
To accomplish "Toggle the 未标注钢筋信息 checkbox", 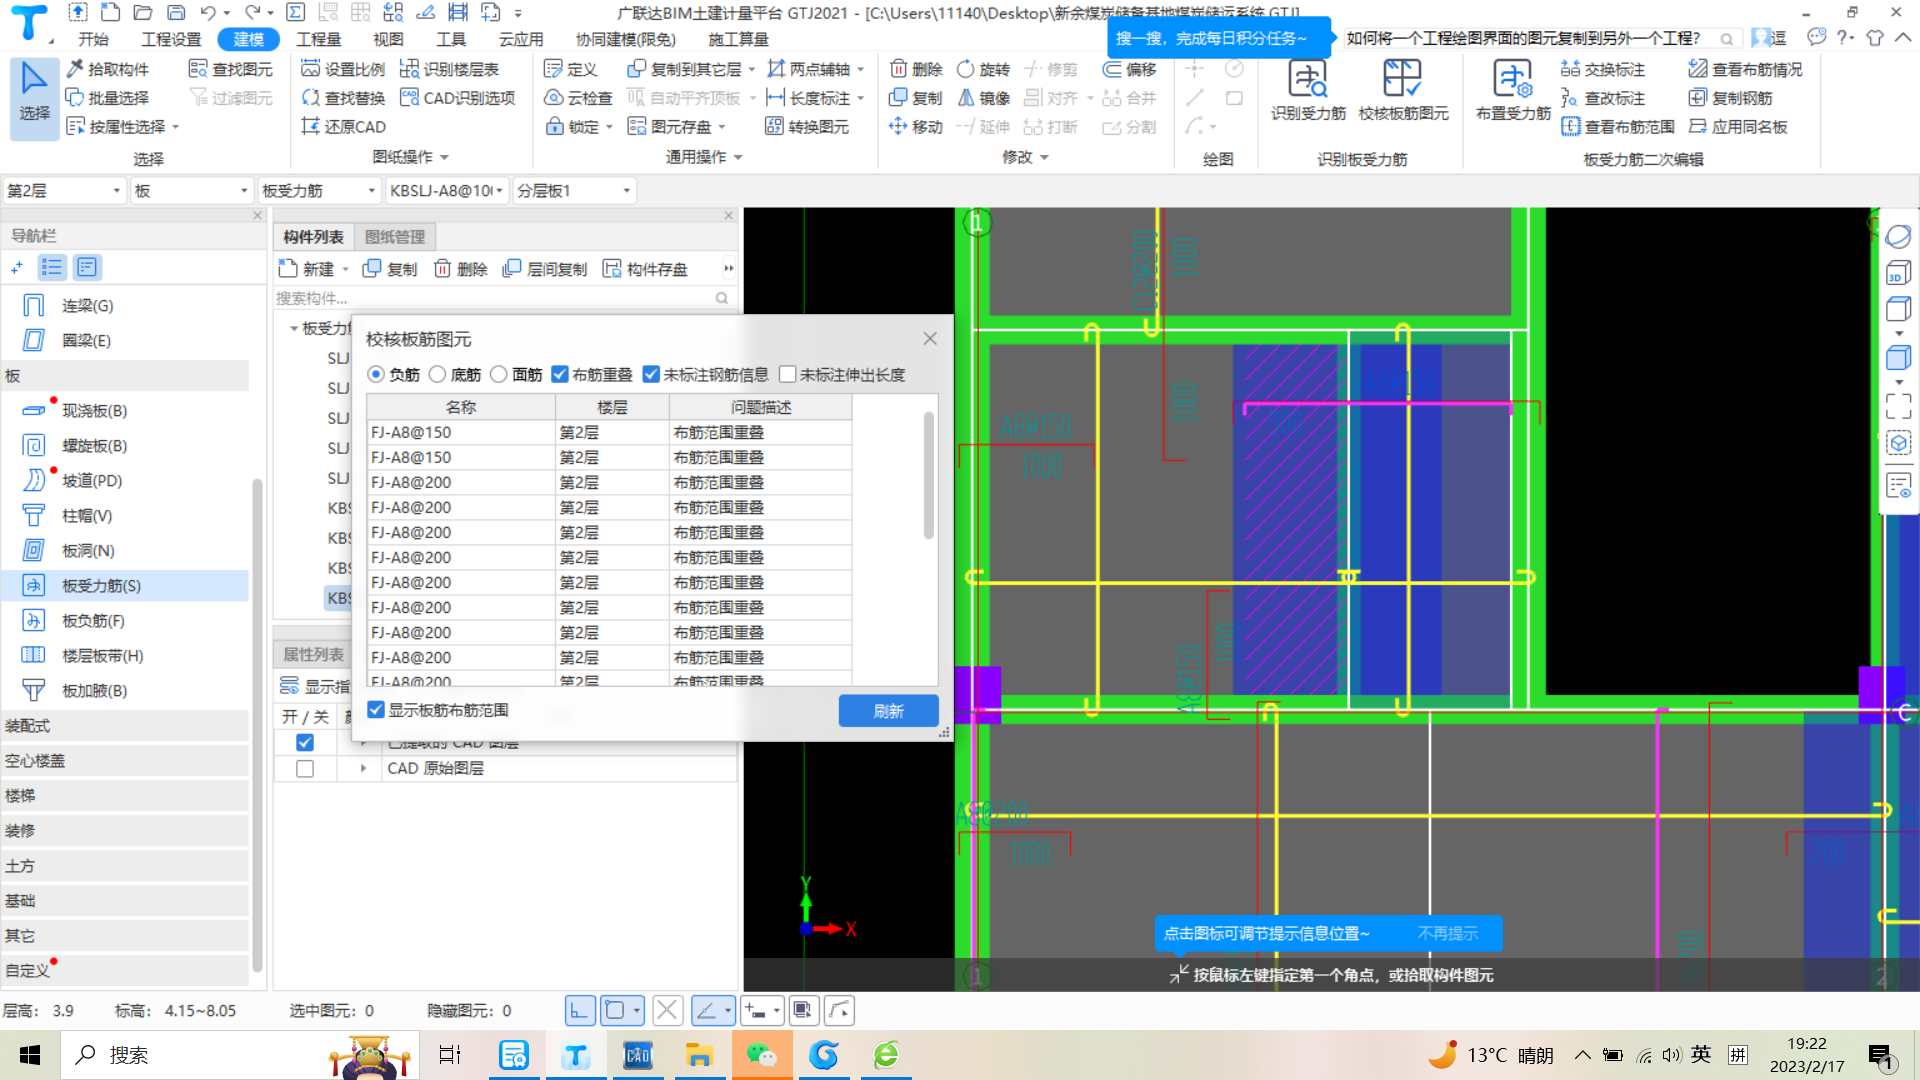I will (x=651, y=374).
